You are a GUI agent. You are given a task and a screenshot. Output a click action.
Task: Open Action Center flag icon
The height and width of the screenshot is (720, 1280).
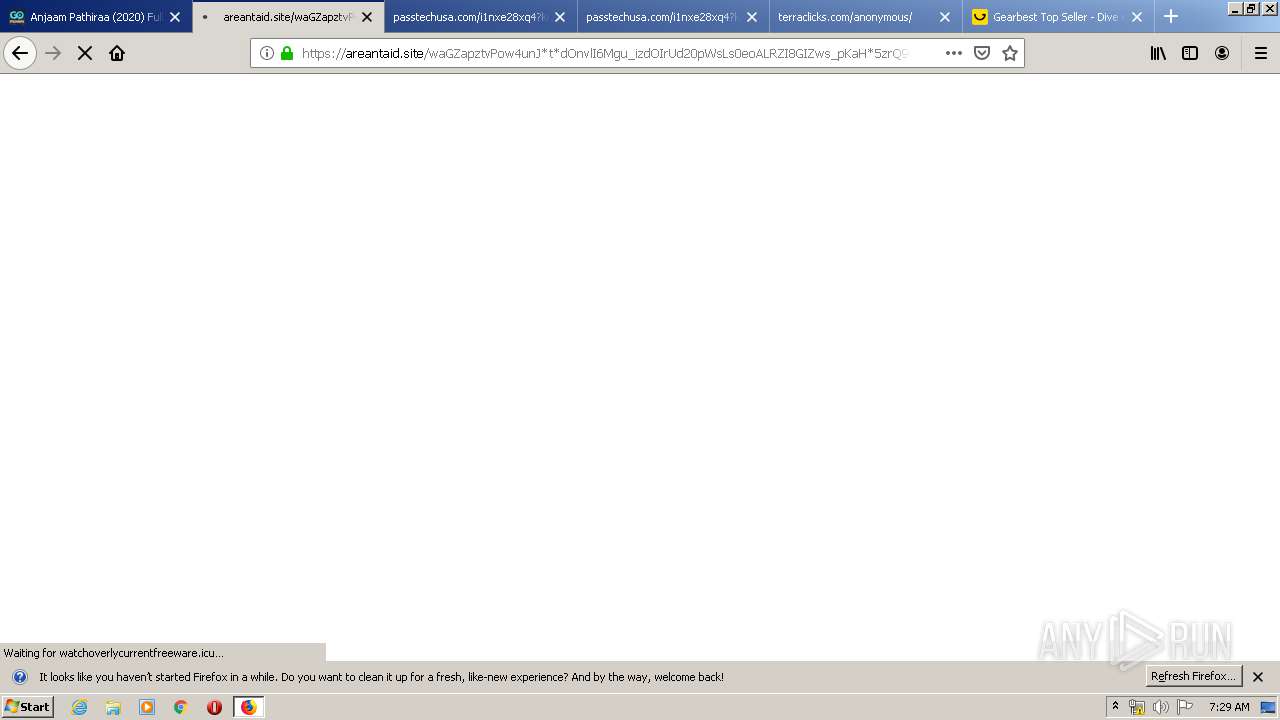(1185, 707)
